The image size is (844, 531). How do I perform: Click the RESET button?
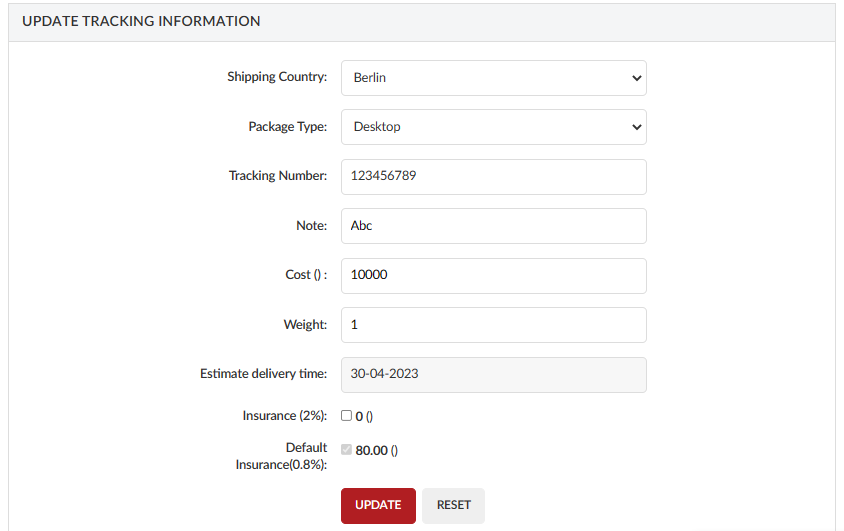453,506
